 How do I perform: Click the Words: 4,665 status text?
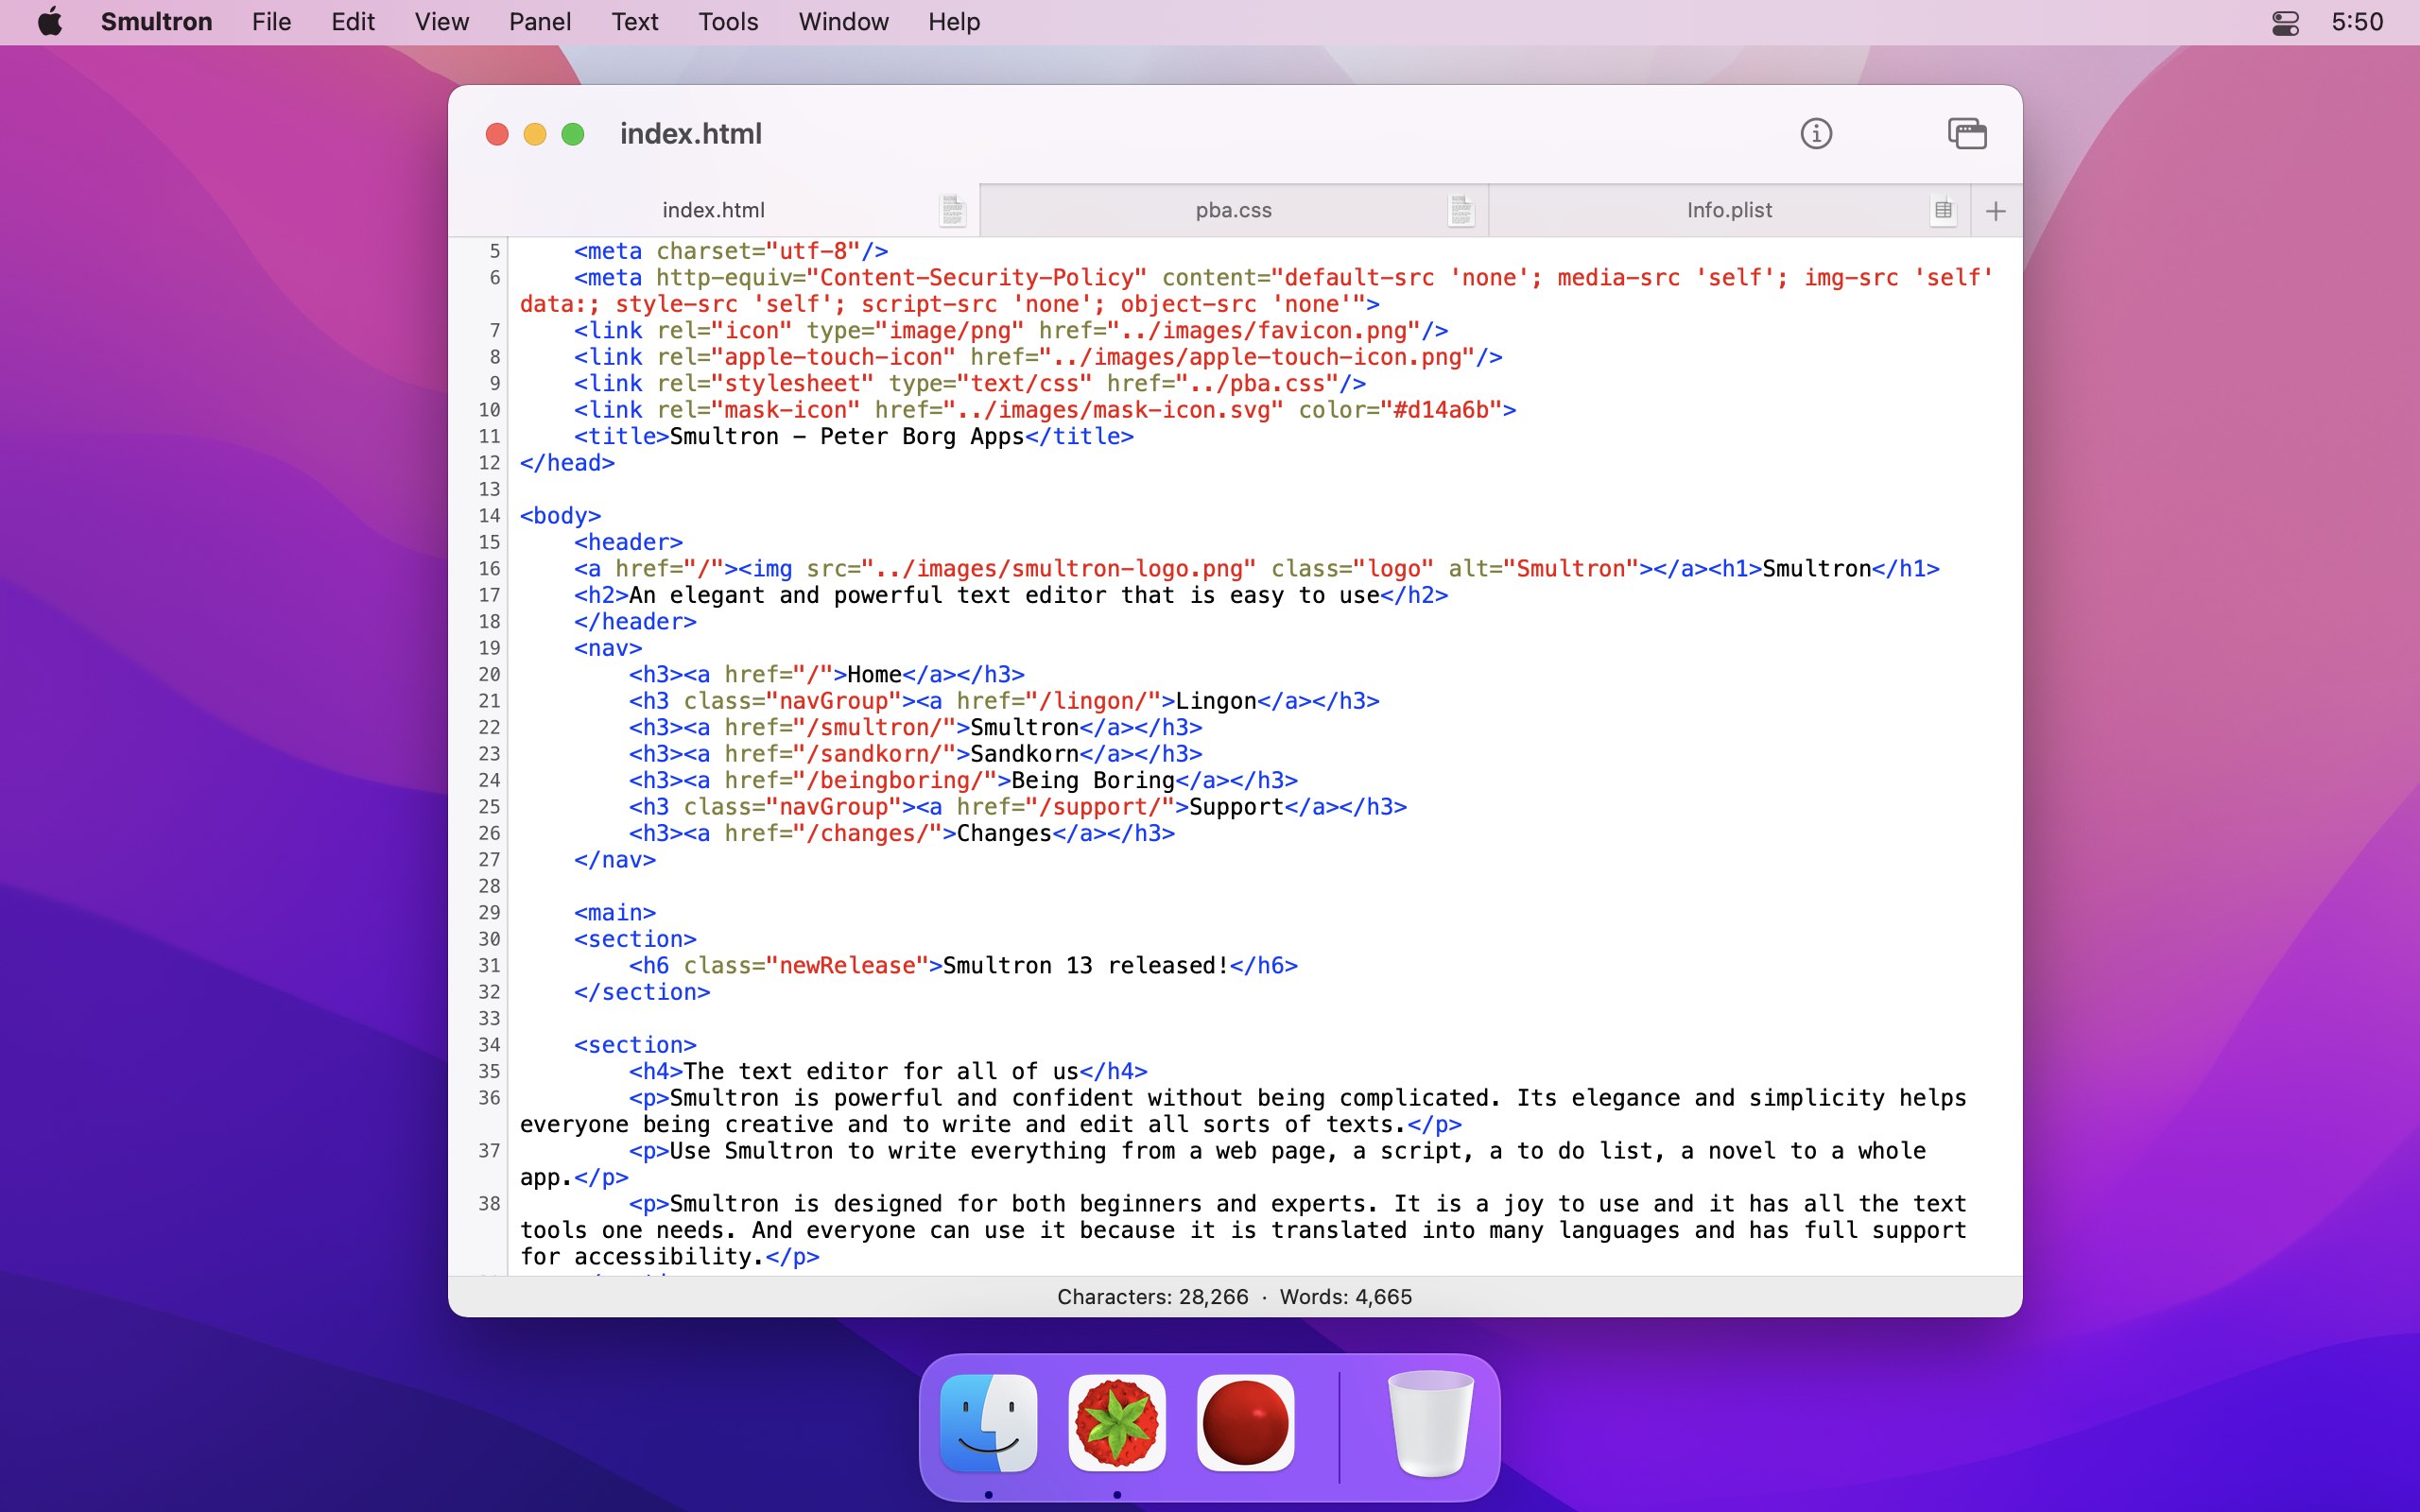tap(1346, 1297)
